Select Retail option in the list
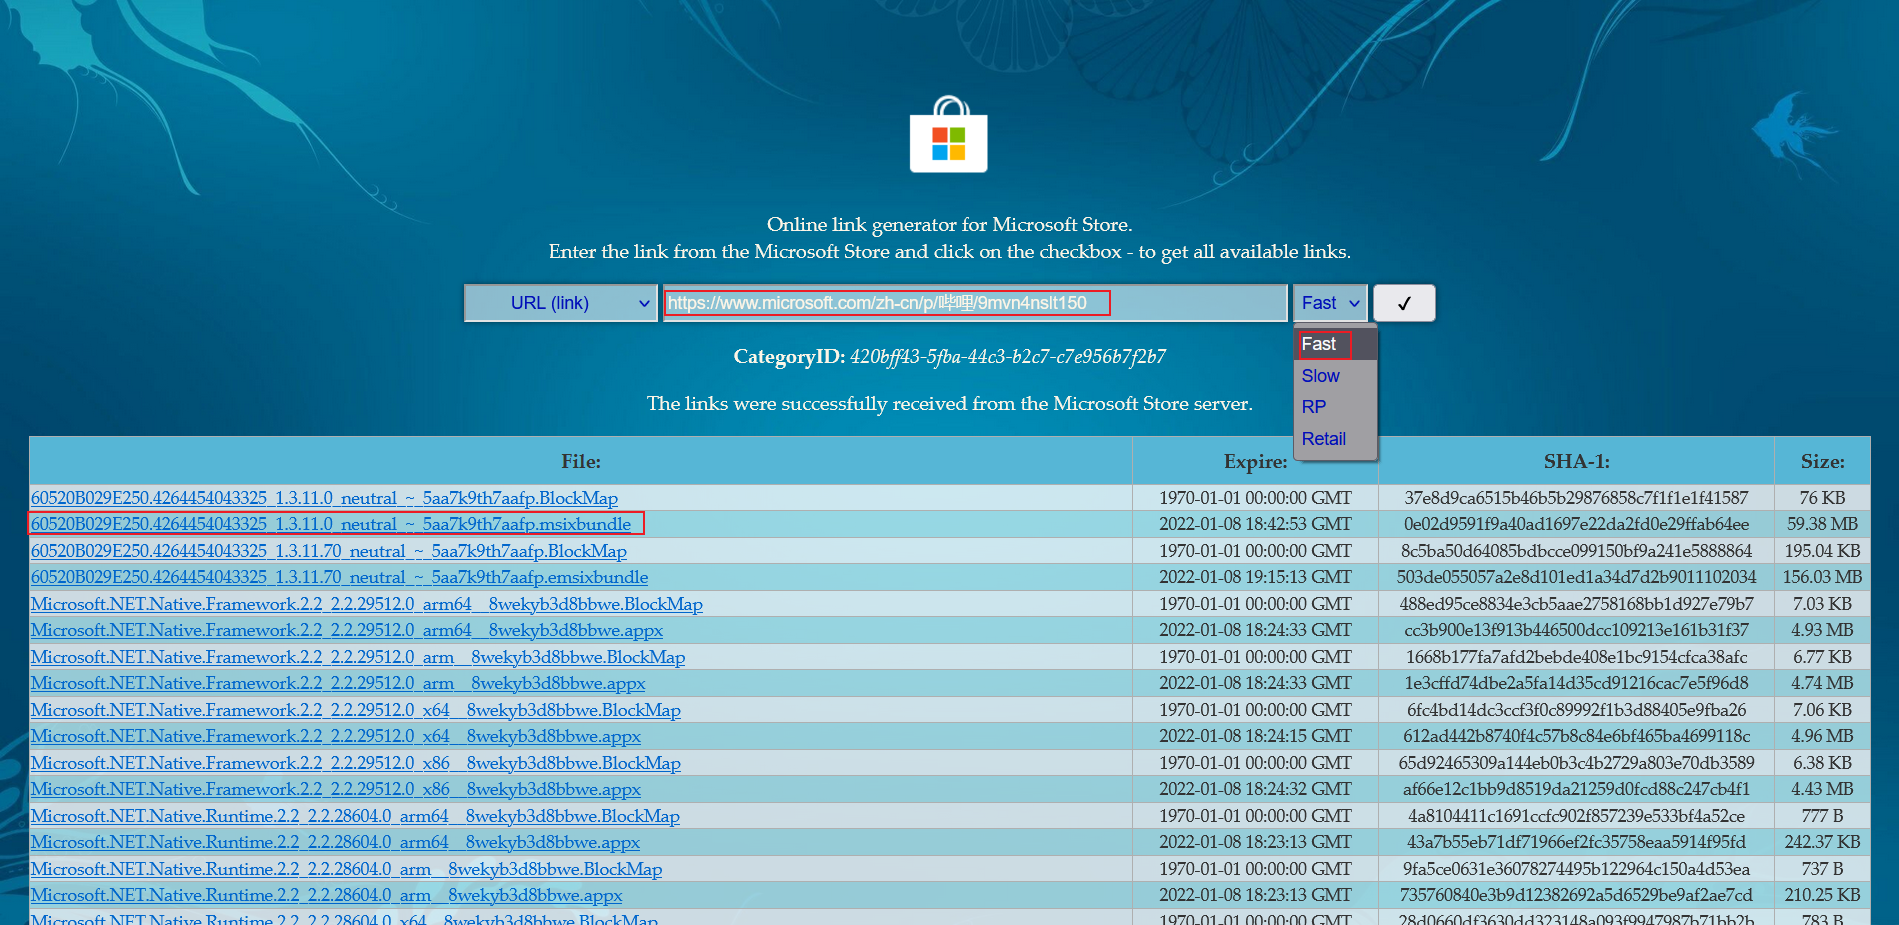 coord(1335,439)
